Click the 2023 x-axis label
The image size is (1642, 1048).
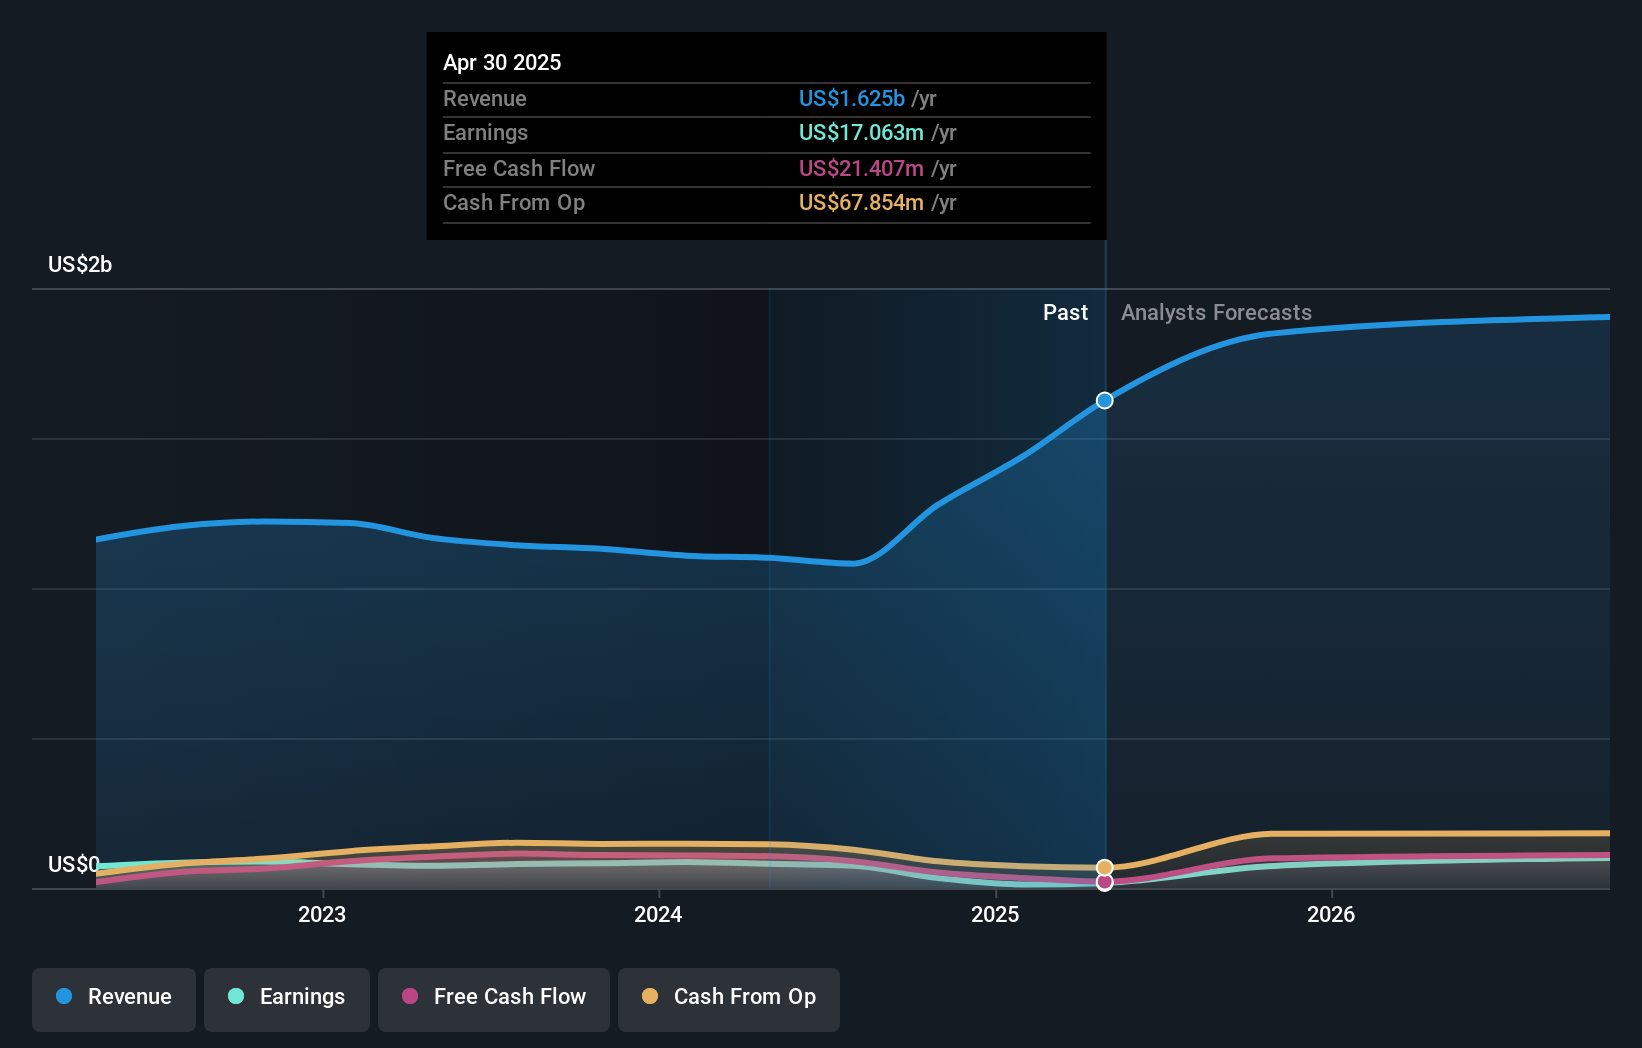(x=322, y=914)
